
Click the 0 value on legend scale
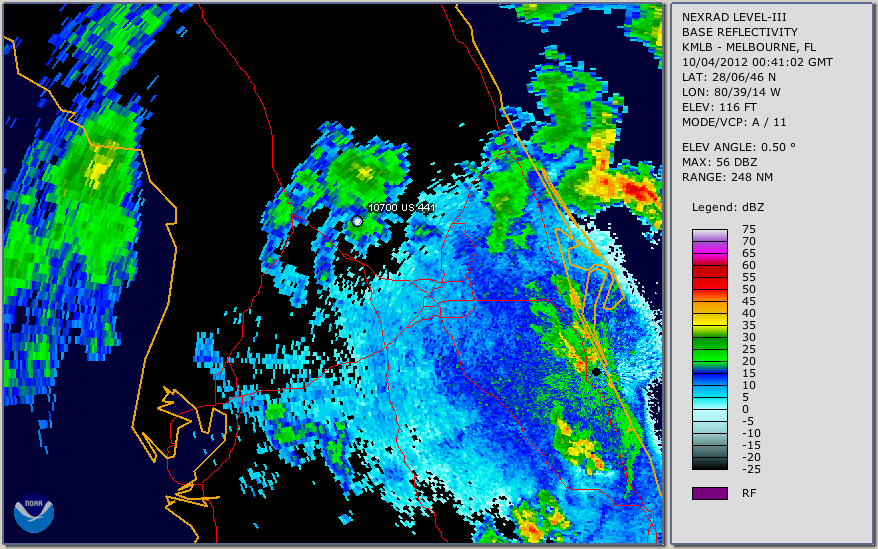coord(745,410)
